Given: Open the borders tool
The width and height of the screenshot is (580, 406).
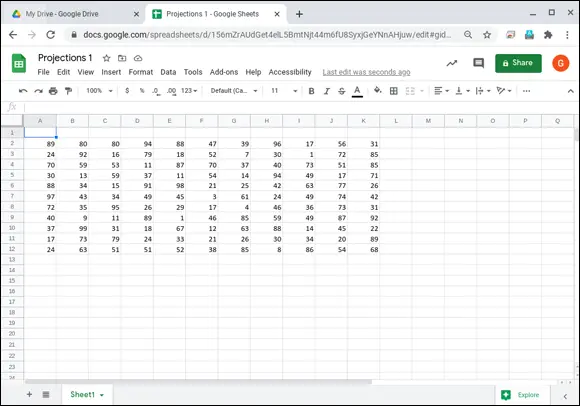Looking at the screenshot, I should click(394, 91).
